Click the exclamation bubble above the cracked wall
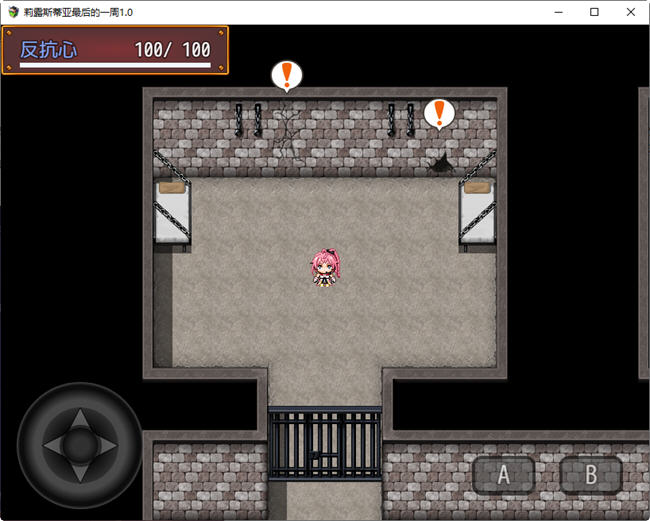The height and width of the screenshot is (521, 650). 287,74
